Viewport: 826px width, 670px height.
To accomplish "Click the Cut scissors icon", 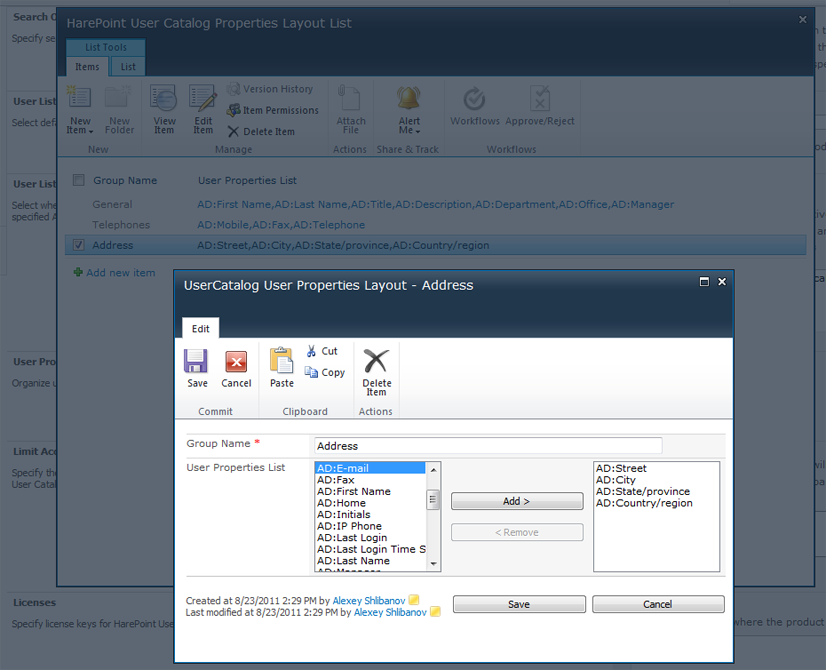I will point(311,351).
